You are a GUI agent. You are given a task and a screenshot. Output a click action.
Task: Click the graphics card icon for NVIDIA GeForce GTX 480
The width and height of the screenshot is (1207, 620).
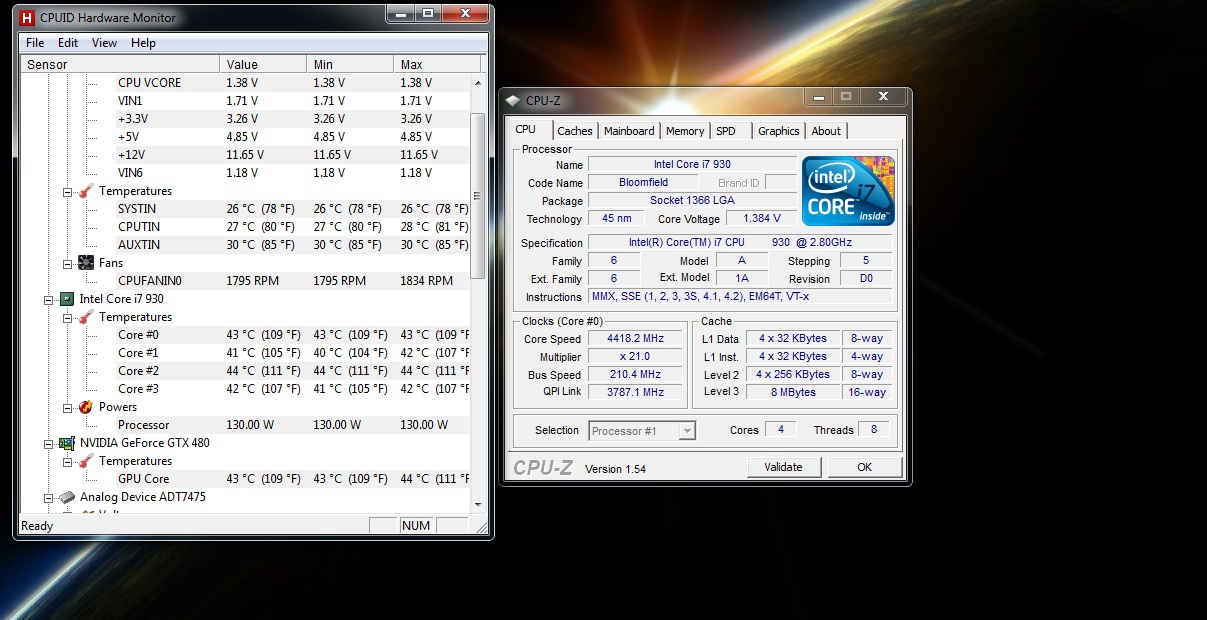tap(67, 443)
